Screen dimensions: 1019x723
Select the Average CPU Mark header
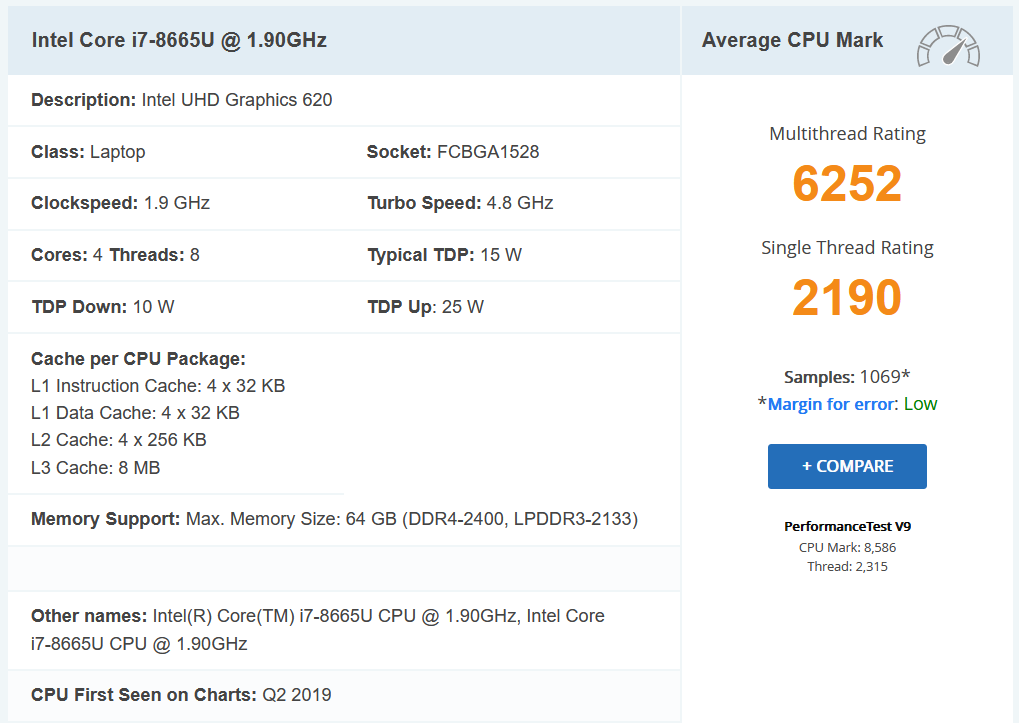click(792, 40)
